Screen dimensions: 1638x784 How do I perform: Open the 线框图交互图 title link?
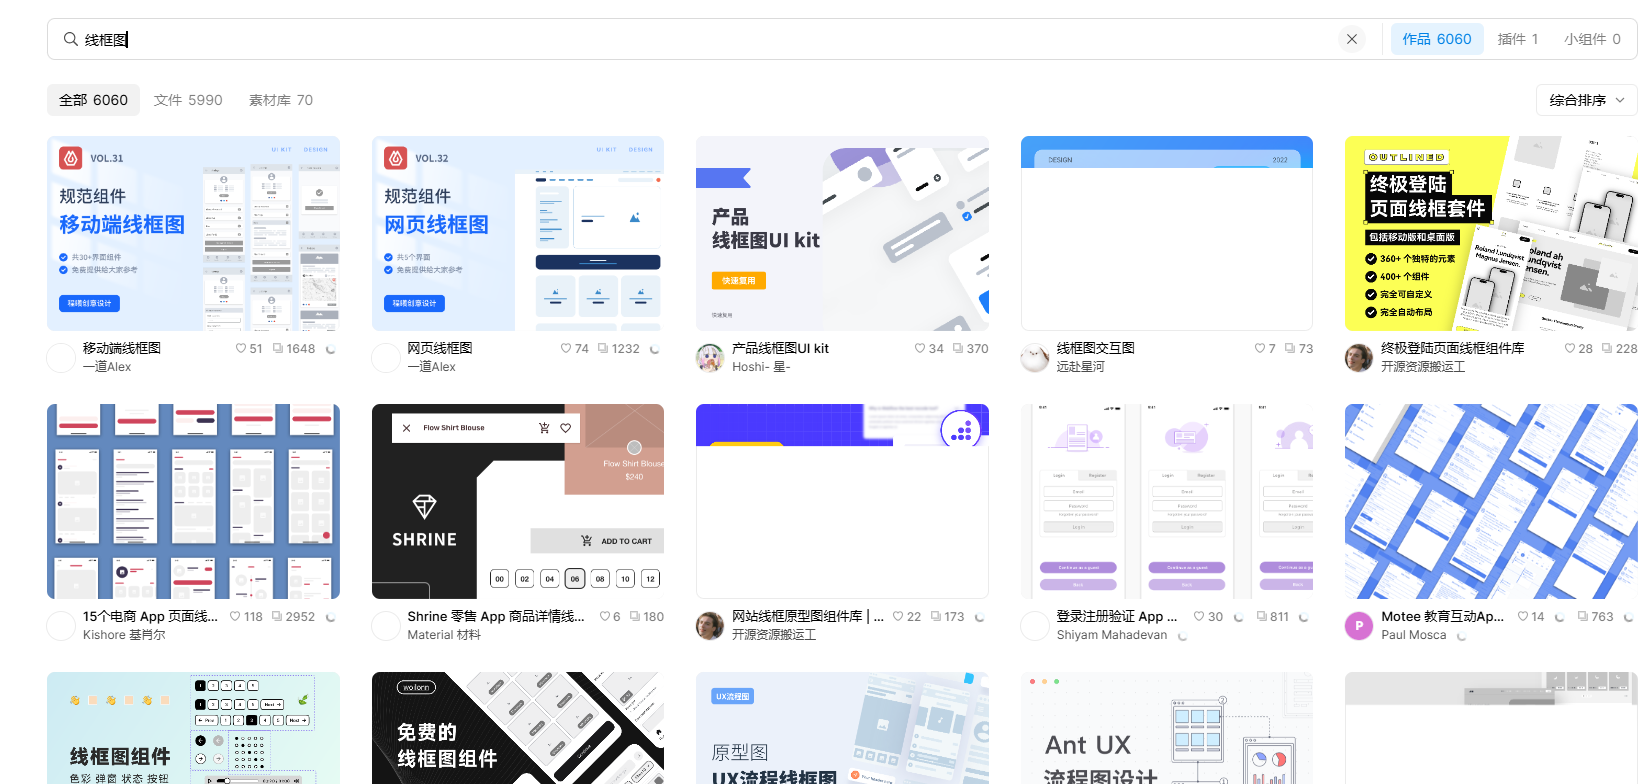[x=1096, y=348]
